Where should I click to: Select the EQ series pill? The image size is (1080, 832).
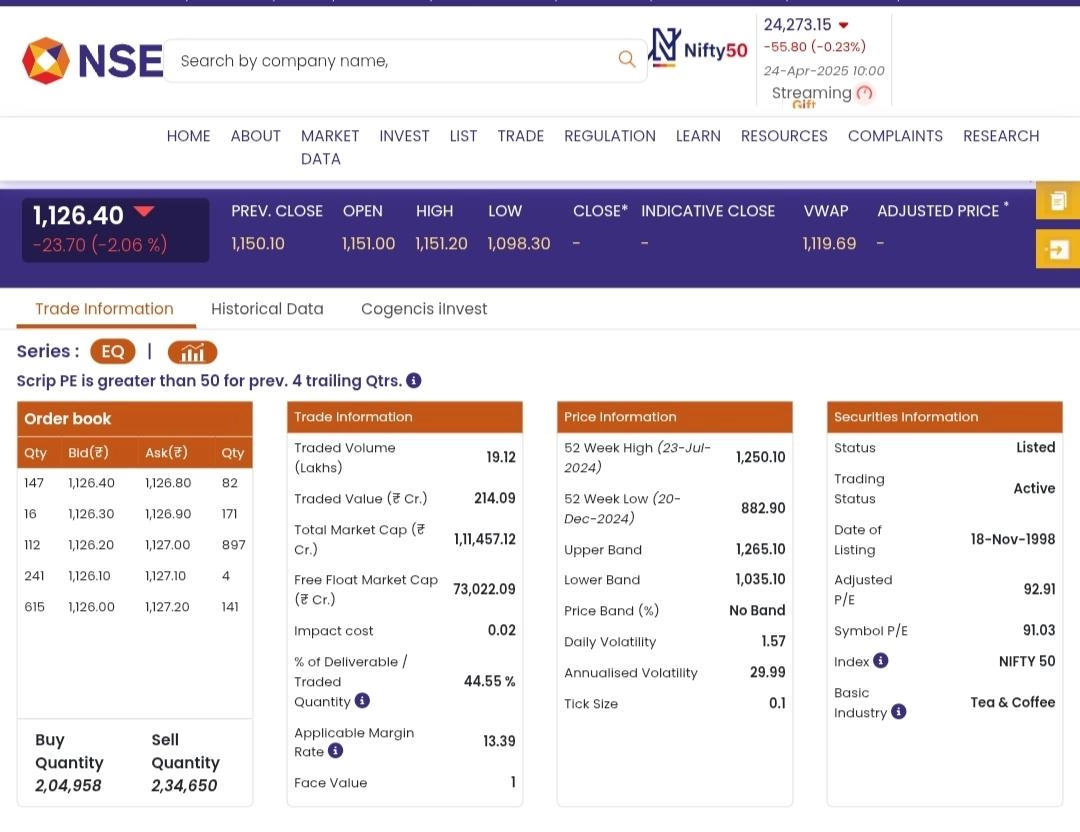click(113, 352)
